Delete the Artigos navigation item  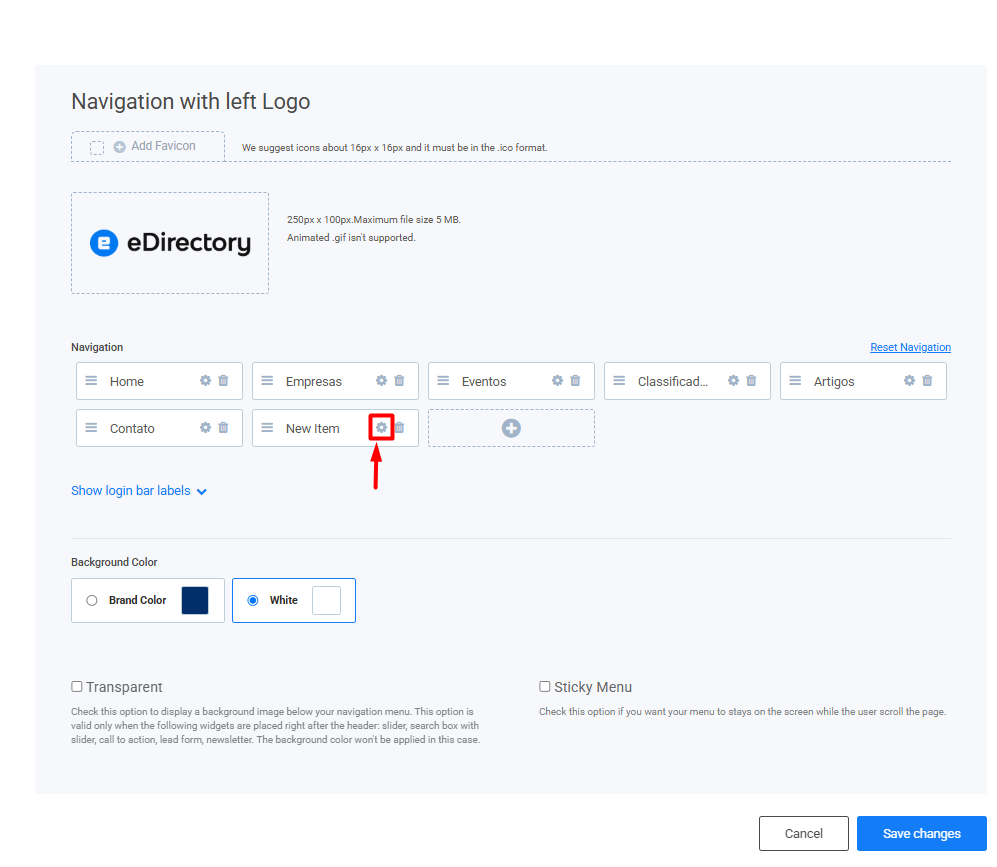click(x=928, y=381)
